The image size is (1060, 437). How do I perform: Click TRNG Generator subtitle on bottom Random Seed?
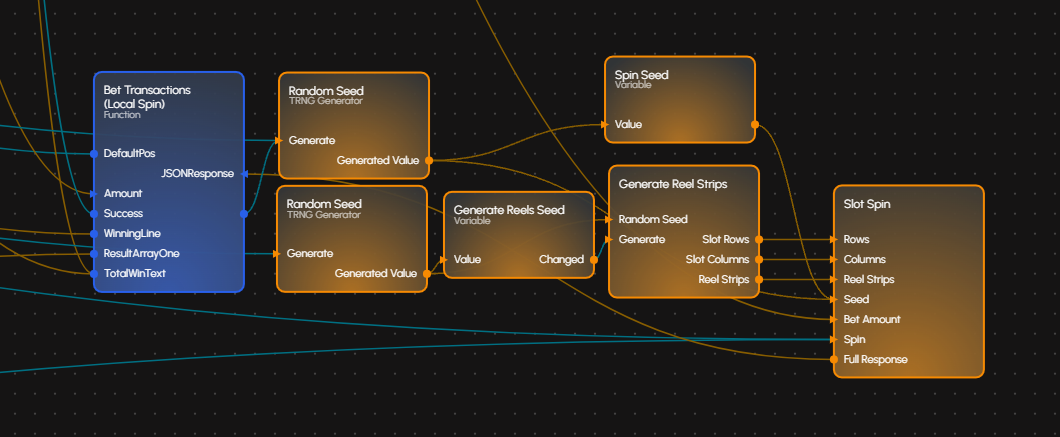tap(324, 214)
